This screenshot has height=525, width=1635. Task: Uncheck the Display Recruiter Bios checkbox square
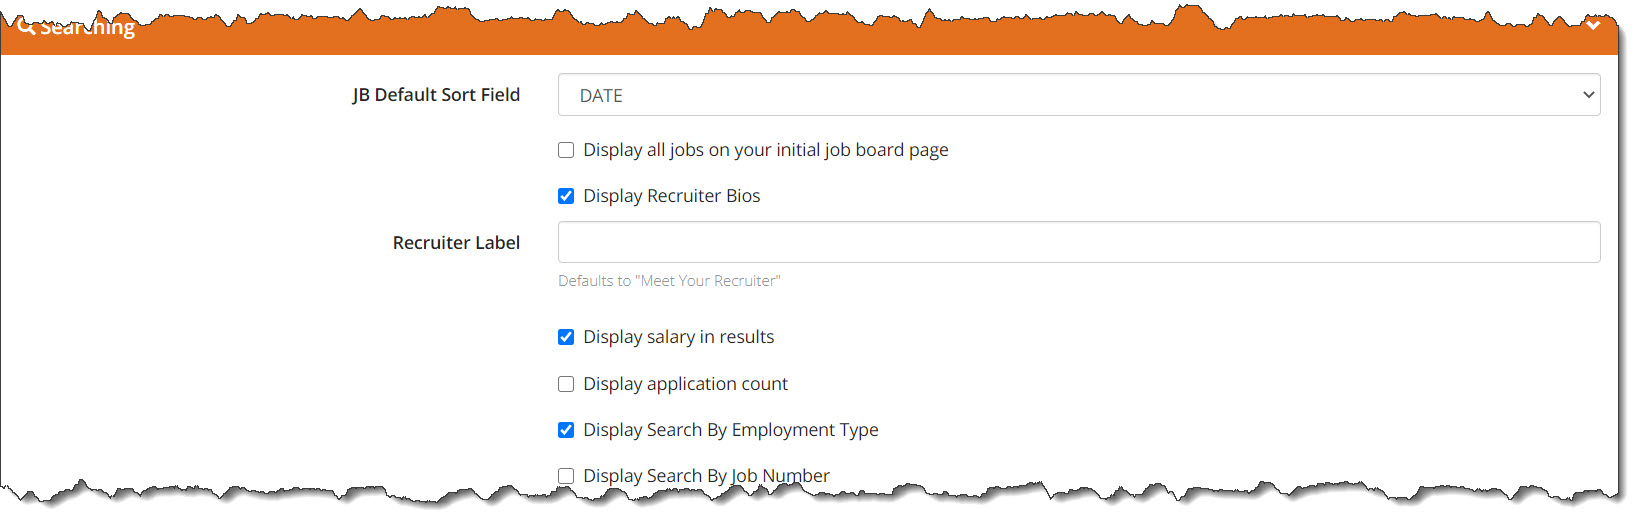[x=566, y=196]
